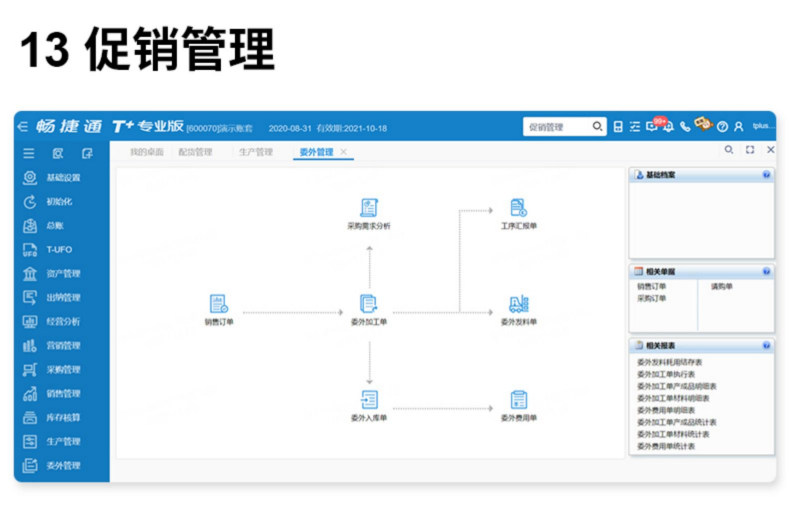This screenshot has height=507, width=790.
Task: Open T-UFO in the sidebar
Action: 60,249
